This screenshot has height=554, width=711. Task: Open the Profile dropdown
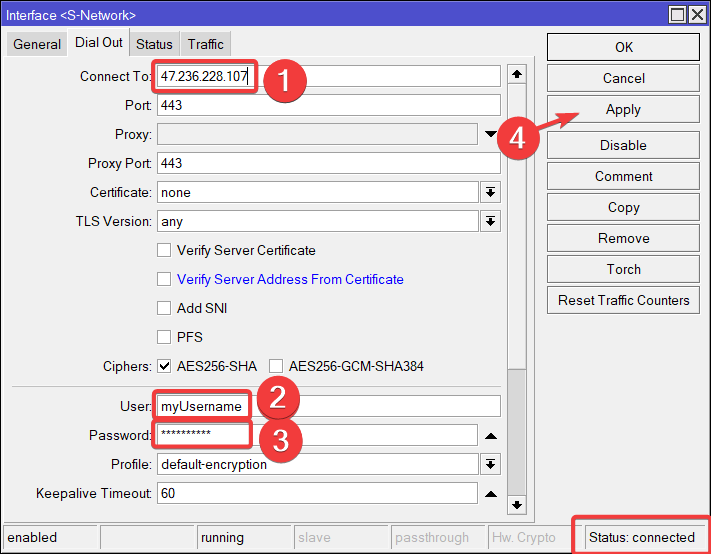490,464
